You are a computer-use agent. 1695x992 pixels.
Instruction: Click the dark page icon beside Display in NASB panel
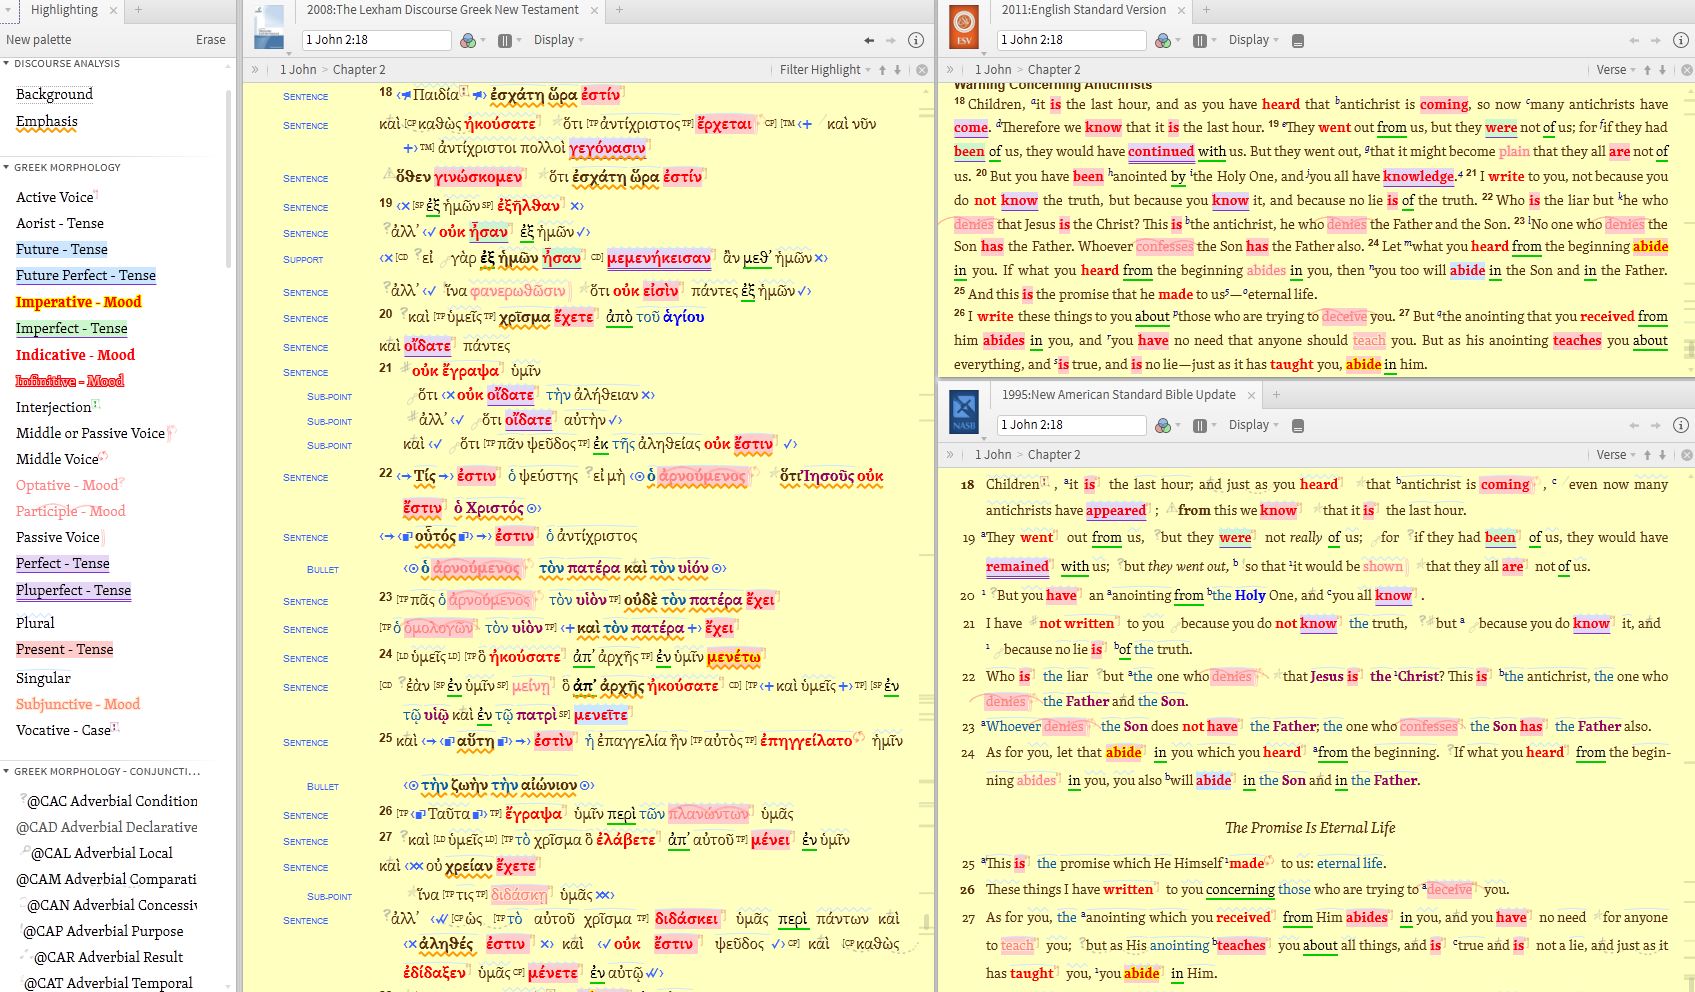[1298, 426]
